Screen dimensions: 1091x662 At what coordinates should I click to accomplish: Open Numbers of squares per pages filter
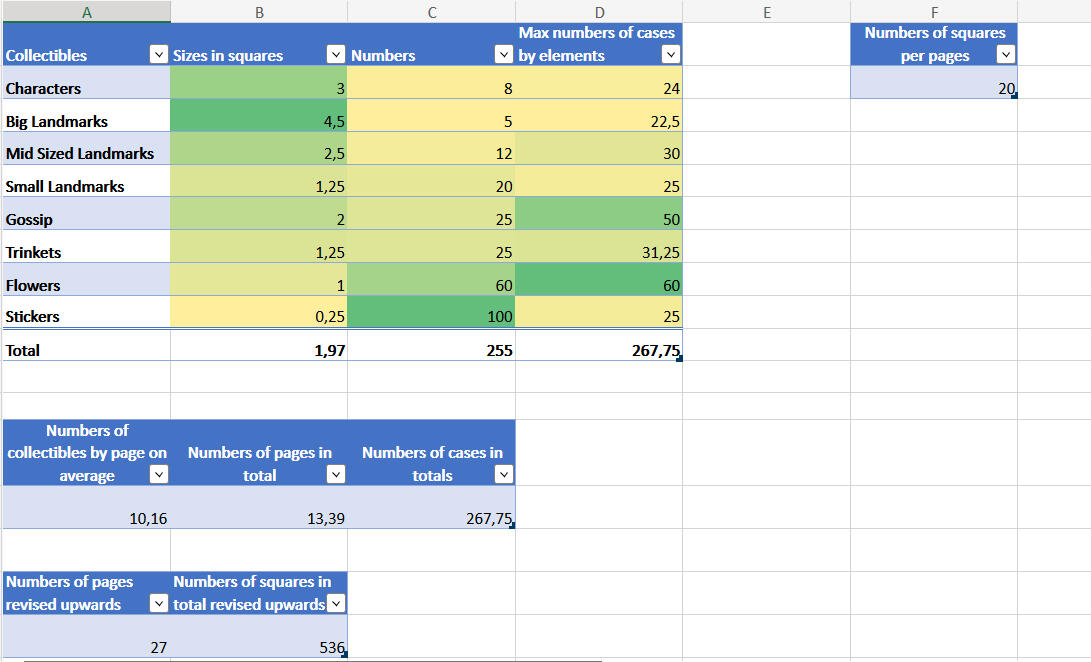click(x=1005, y=55)
